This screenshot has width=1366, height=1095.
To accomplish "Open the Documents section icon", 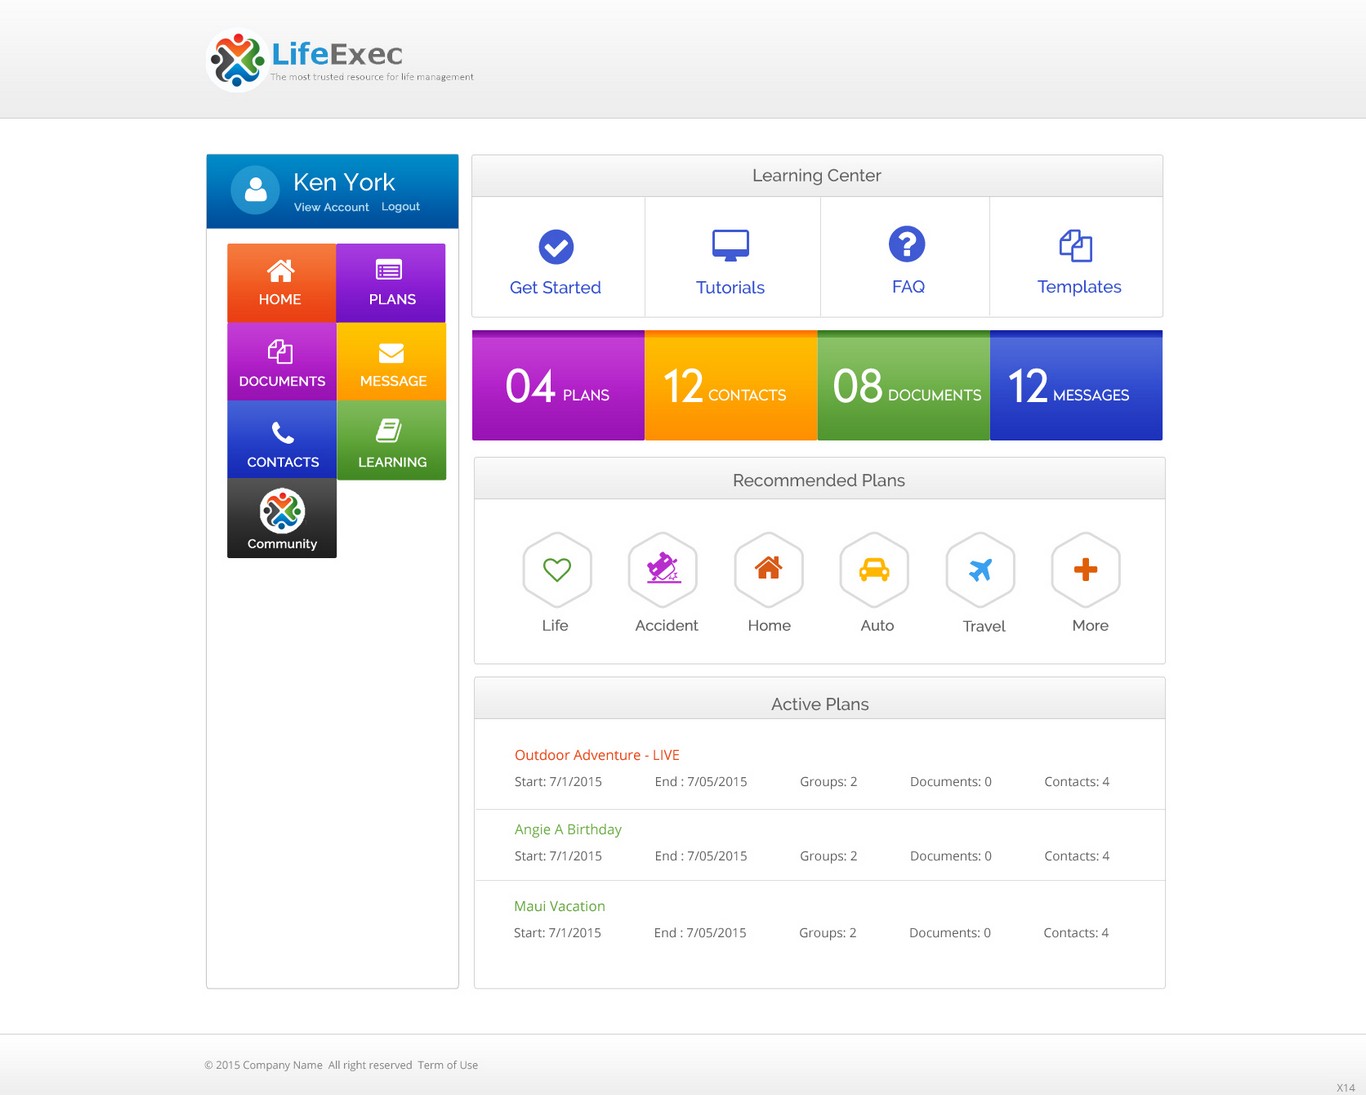I will [280, 361].
